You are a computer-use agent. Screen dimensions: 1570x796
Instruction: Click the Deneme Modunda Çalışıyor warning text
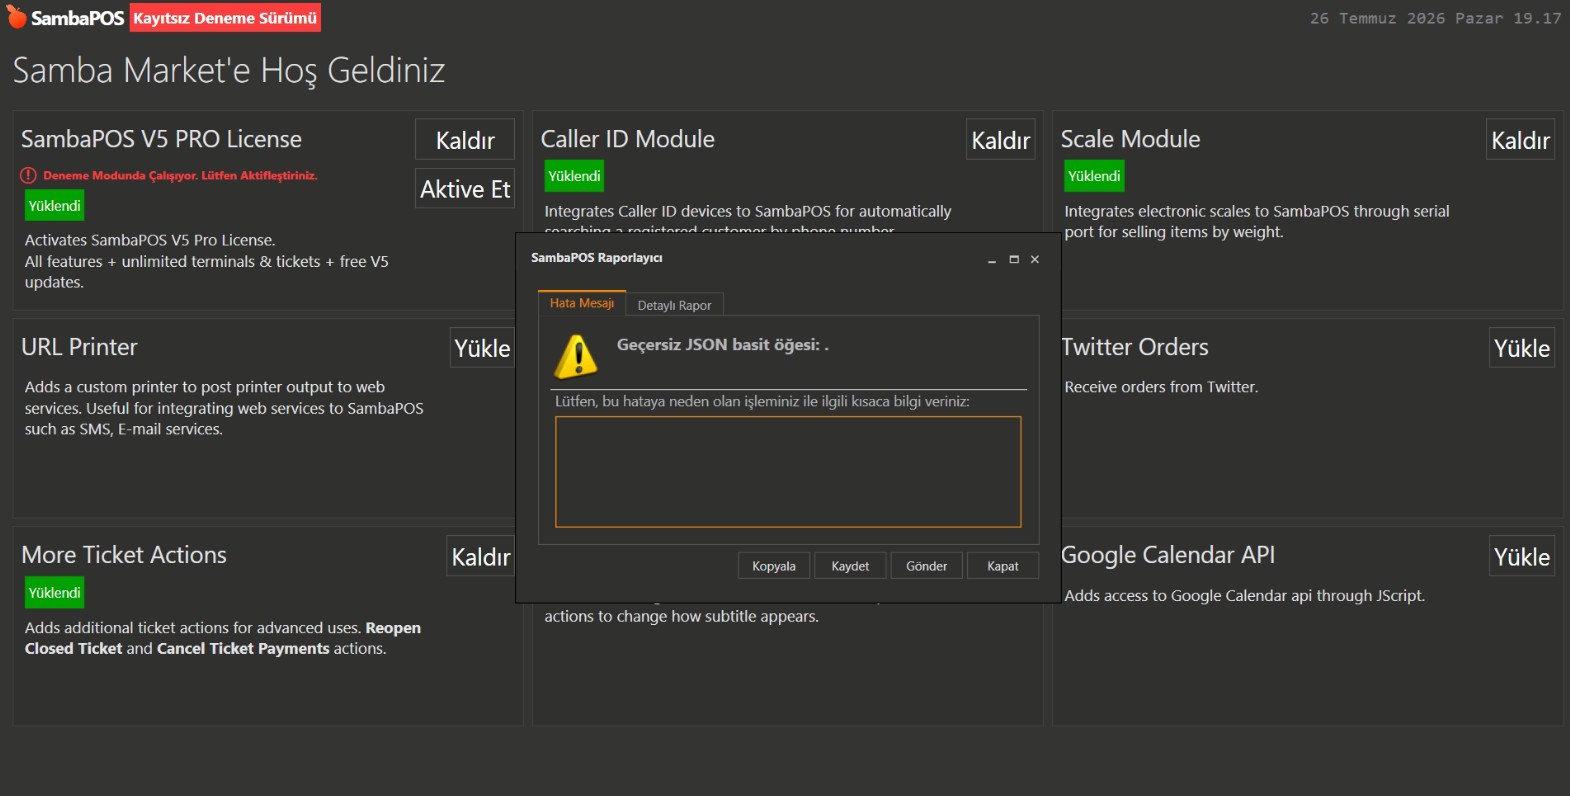click(180, 175)
